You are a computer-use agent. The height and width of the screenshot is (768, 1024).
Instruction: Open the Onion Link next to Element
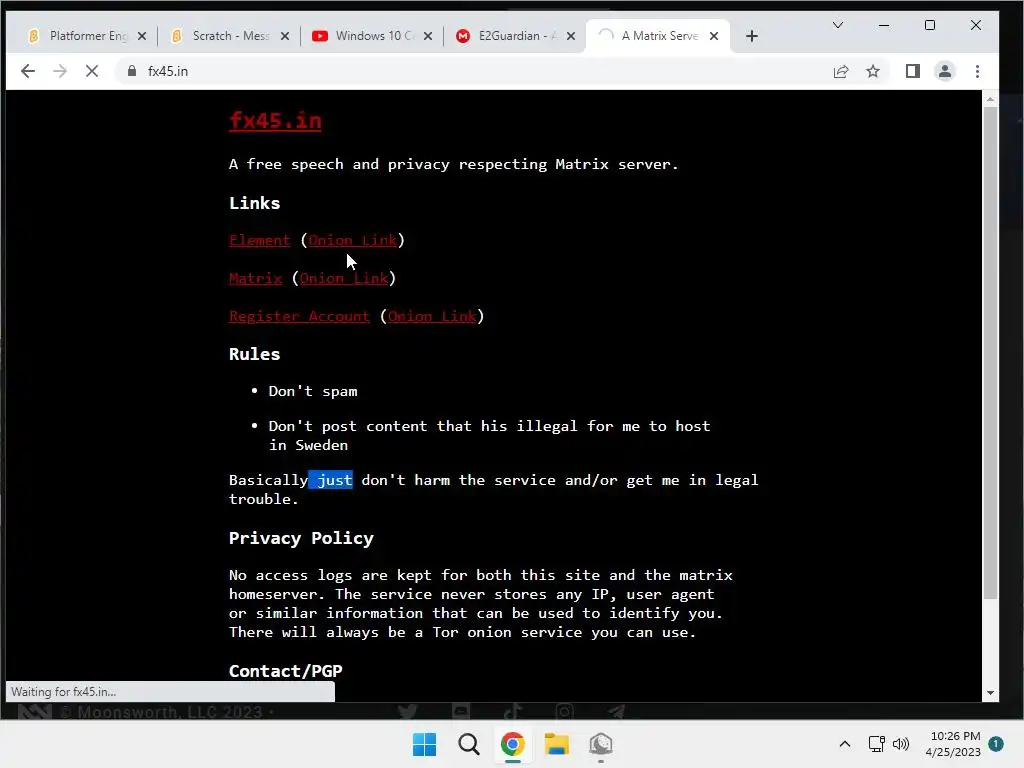point(353,240)
